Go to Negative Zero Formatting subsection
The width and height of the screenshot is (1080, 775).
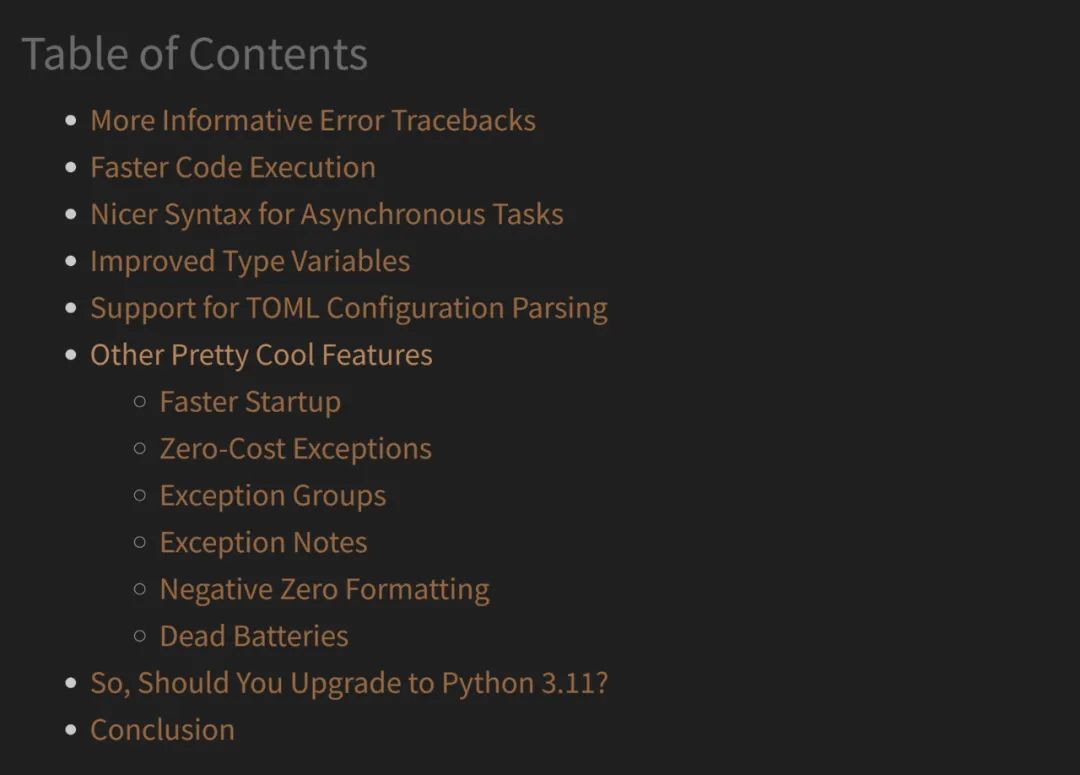[324, 590]
